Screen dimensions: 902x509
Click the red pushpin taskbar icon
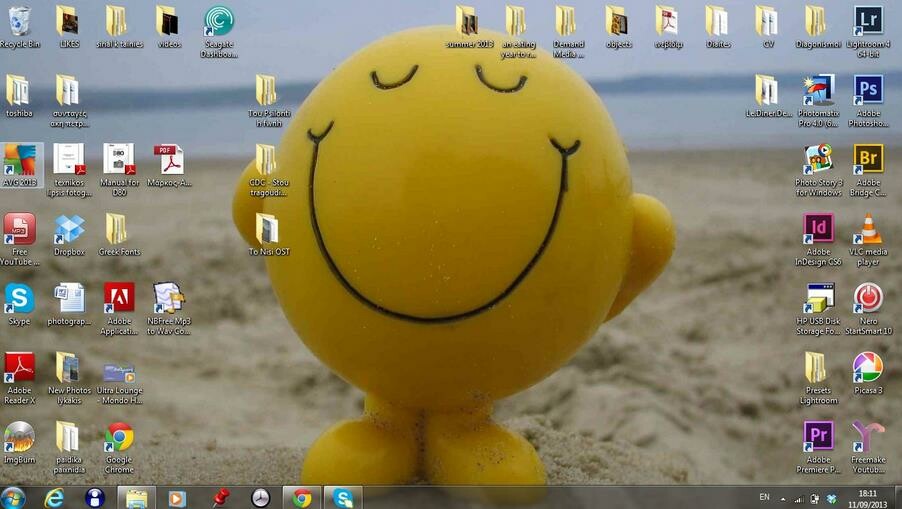tap(219, 498)
